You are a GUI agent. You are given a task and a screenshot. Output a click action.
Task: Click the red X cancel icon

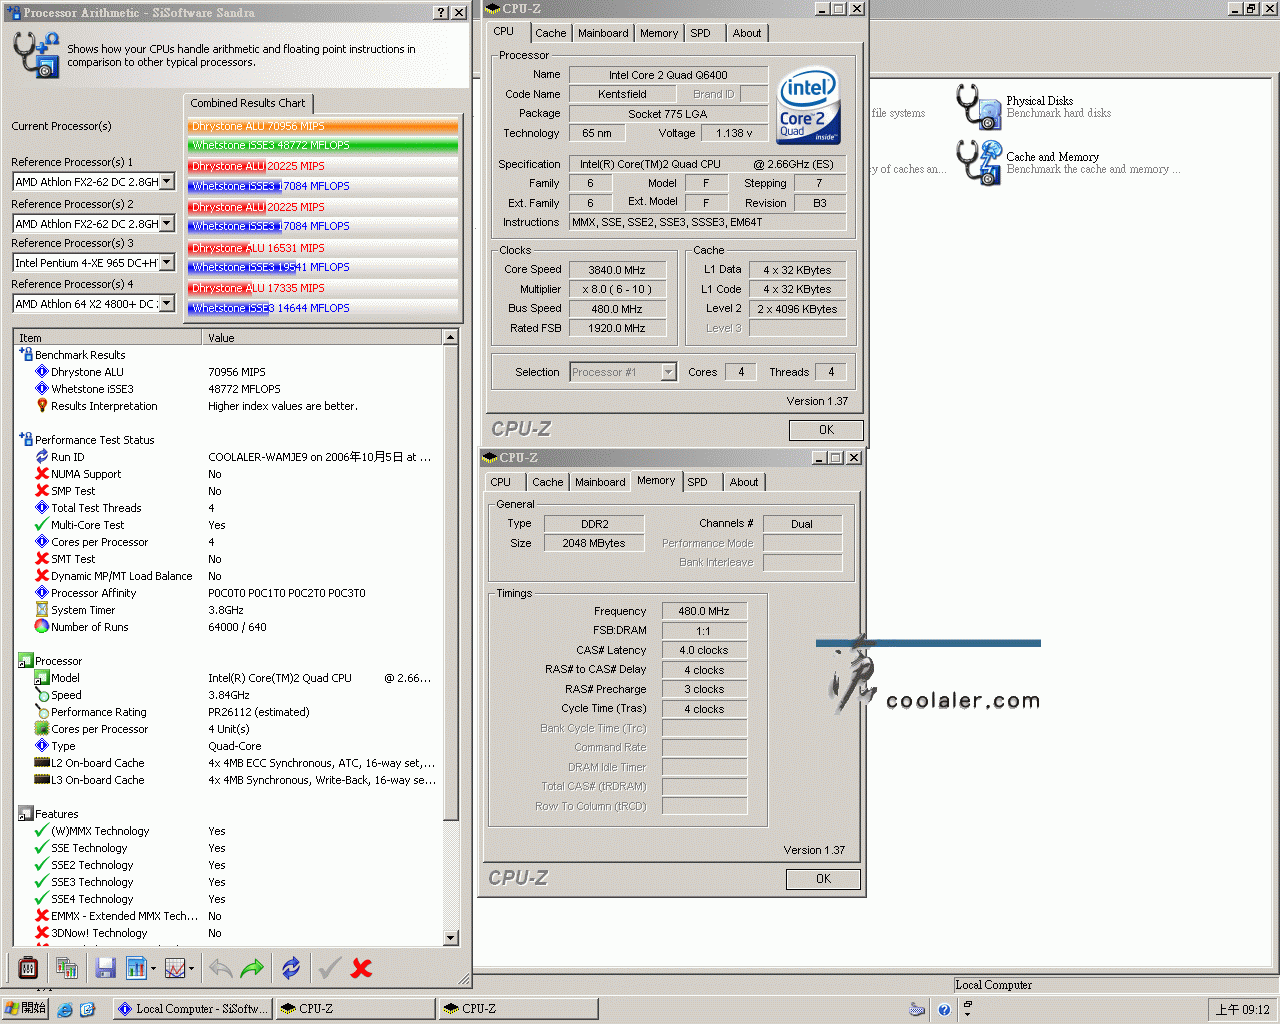[x=362, y=967]
